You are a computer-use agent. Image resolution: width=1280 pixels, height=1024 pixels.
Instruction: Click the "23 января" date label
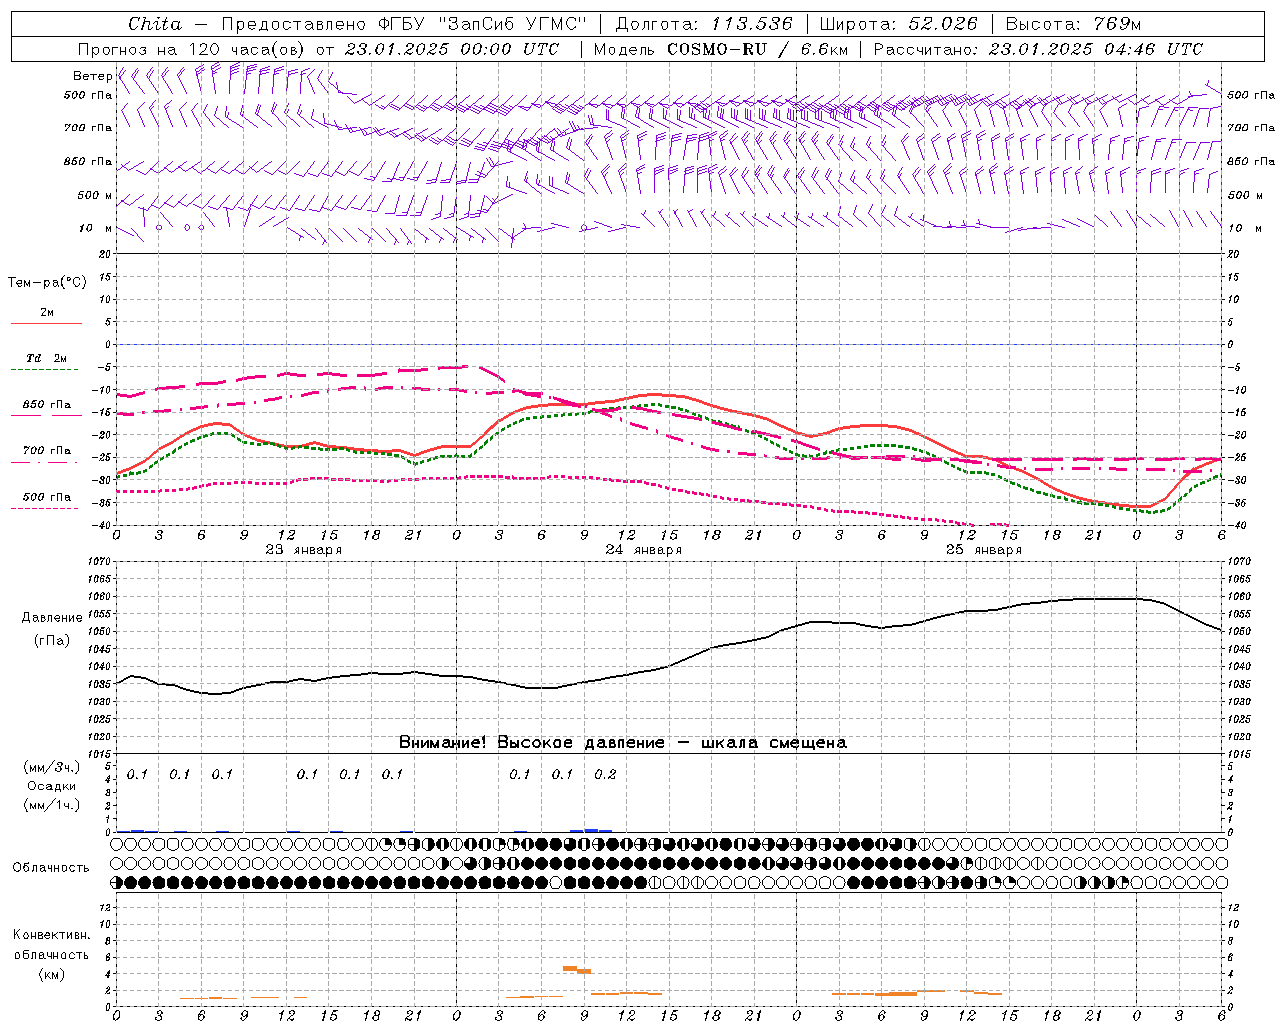tap(303, 550)
